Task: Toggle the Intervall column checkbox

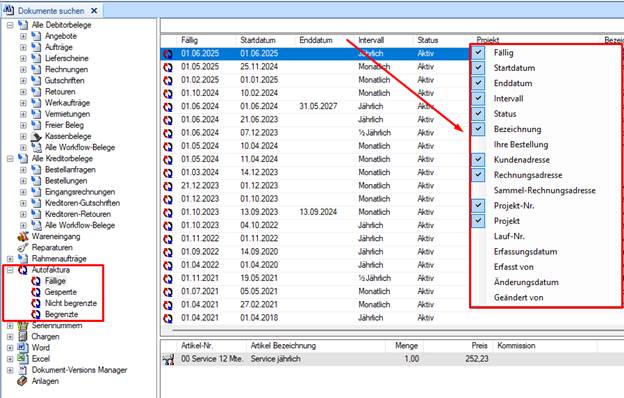Action: (478, 98)
